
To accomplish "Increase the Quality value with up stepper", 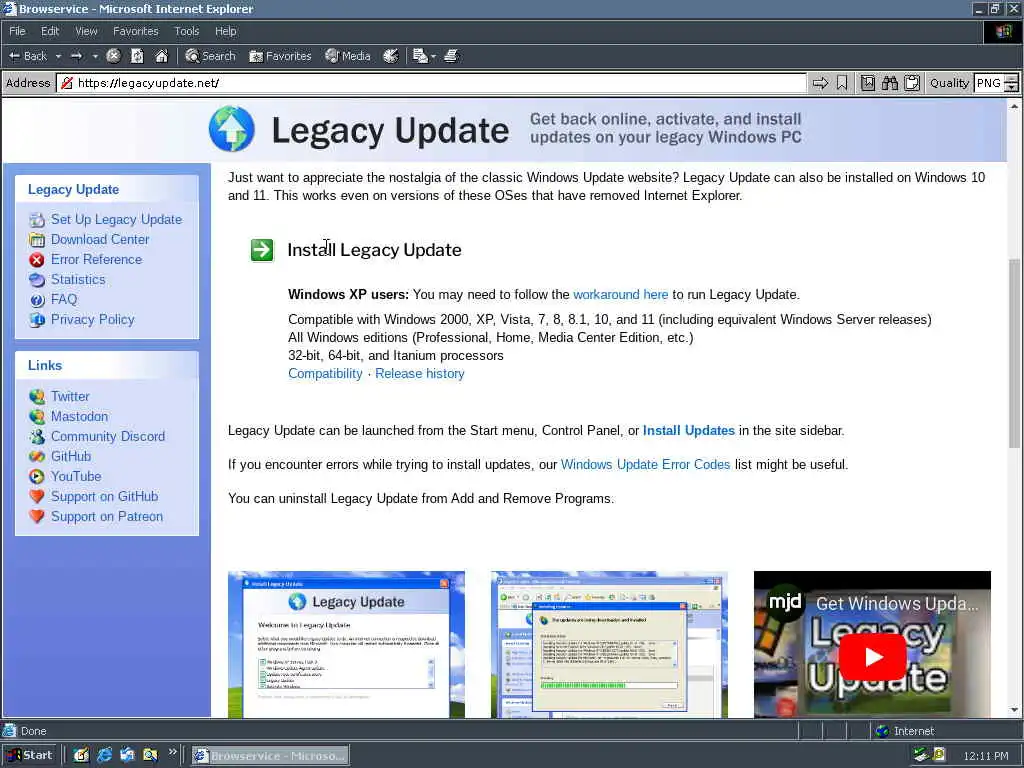I will pos(1011,78).
